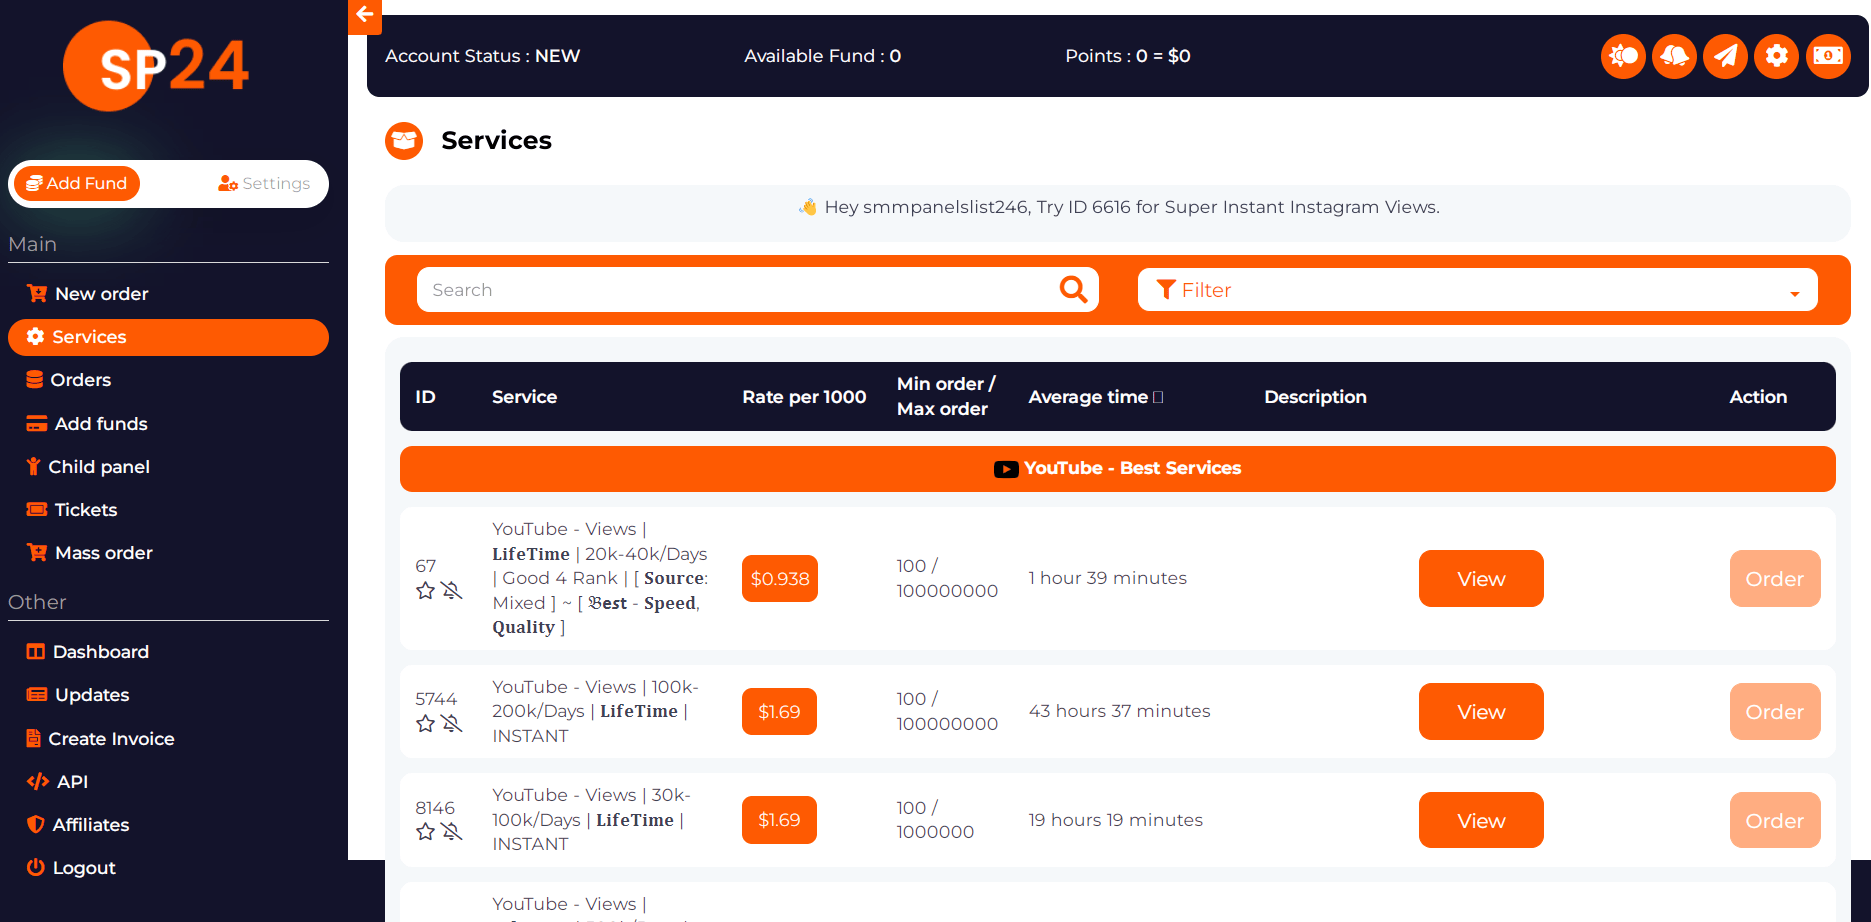This screenshot has width=1871, height=922.
Task: Click the money icon in the top bar
Action: coord(1828,56)
